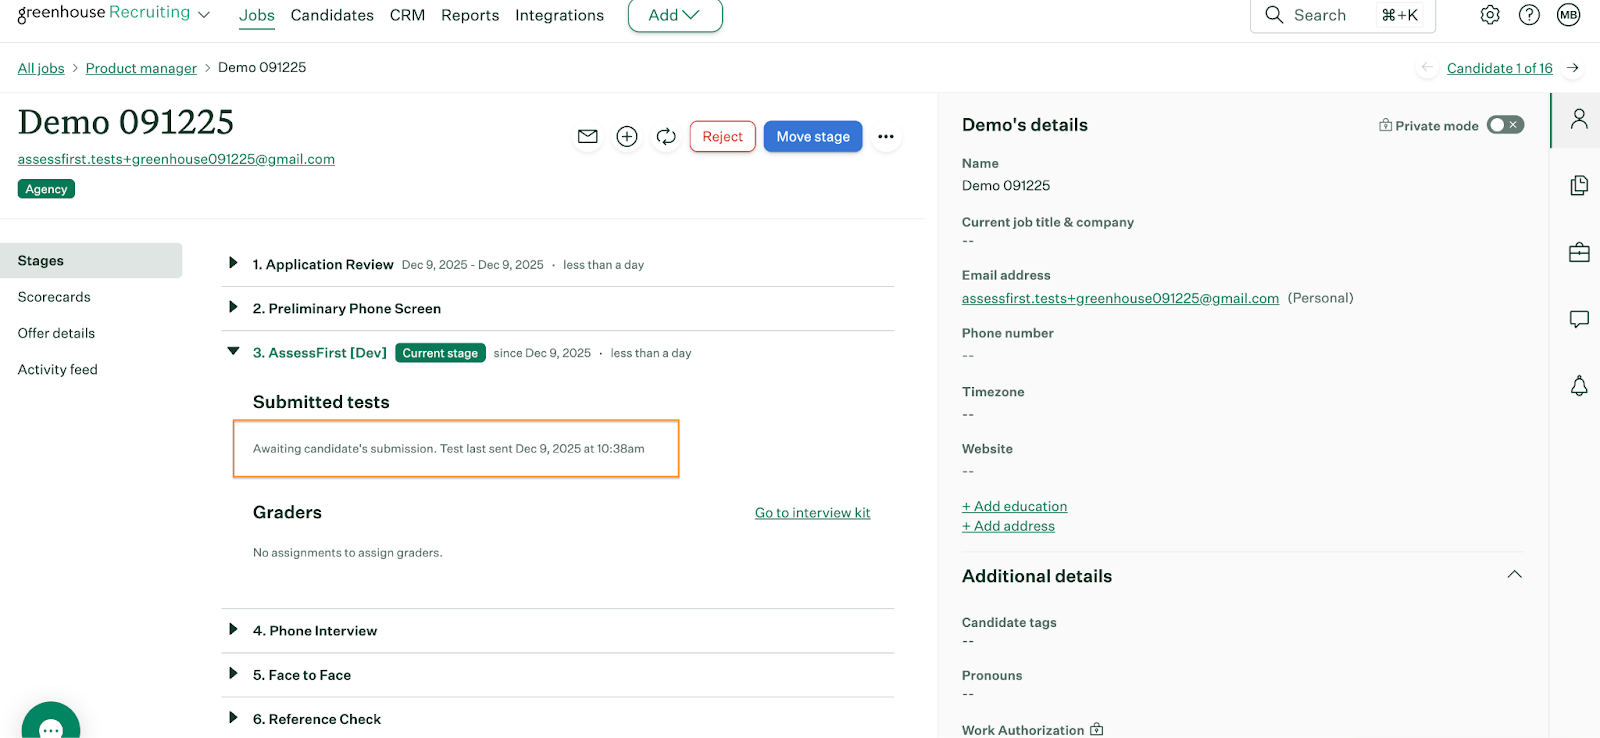Switch to the Scorecards section
The image size is (1600, 738).
[x=54, y=297]
